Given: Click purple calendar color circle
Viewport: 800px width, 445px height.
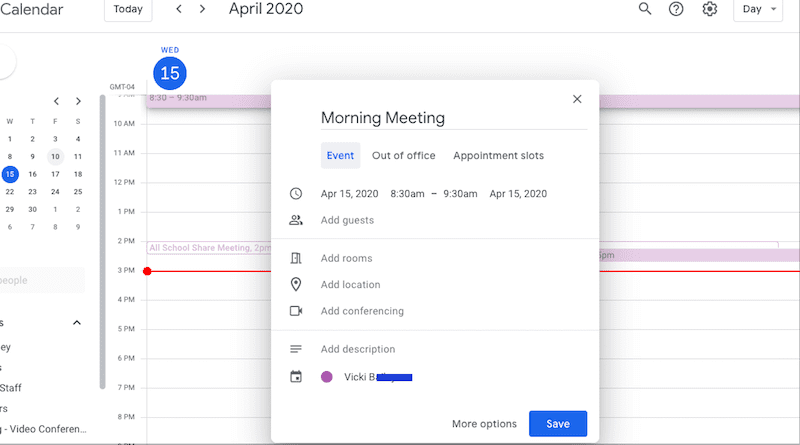Looking at the screenshot, I should (x=326, y=377).
